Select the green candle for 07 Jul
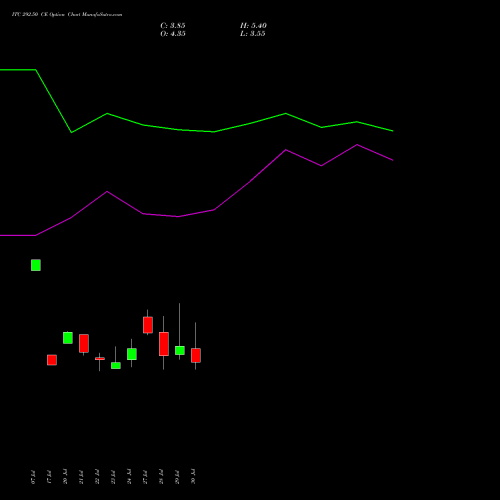 [x=36, y=265]
